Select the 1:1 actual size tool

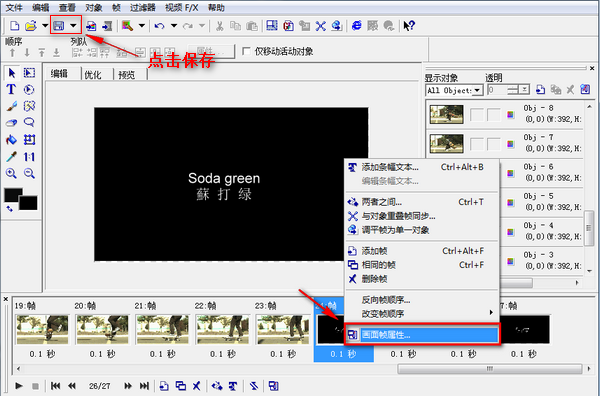point(29,156)
